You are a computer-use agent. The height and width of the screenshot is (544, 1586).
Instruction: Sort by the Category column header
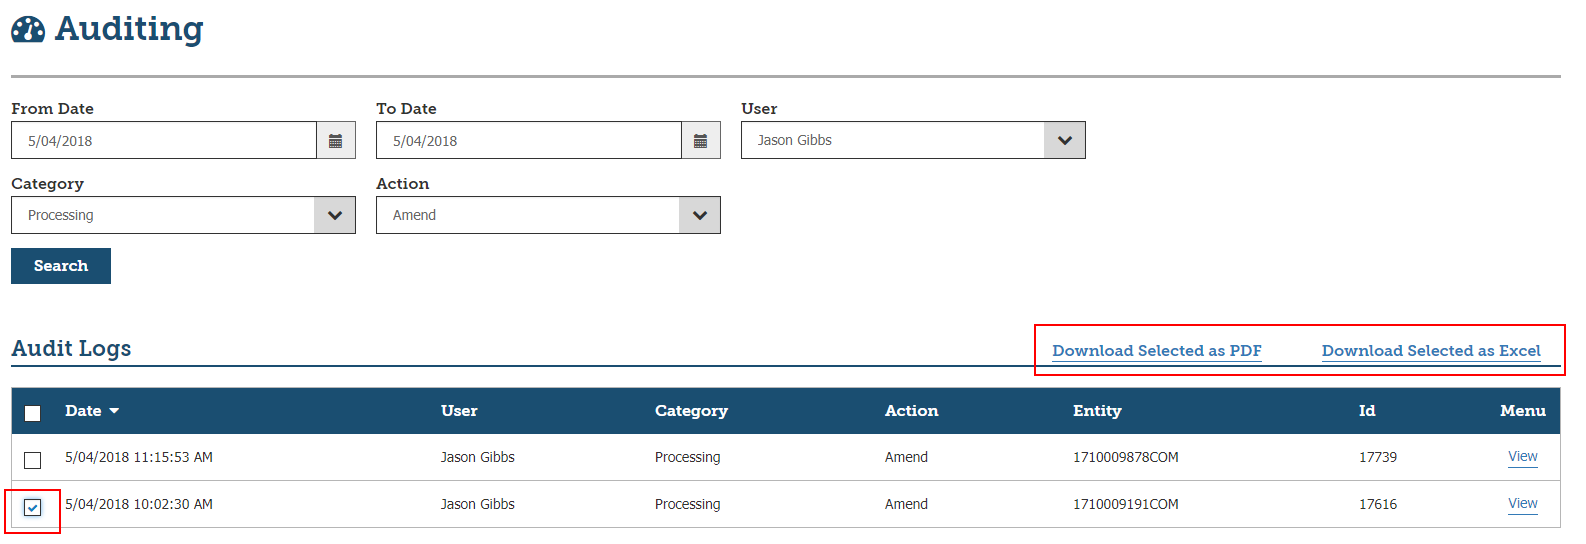[x=691, y=411]
